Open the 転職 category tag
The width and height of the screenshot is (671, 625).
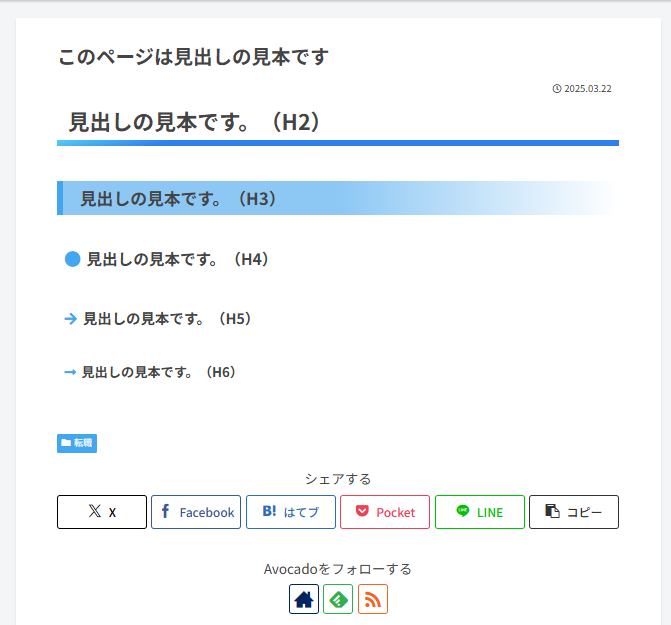pyautogui.click(x=77, y=443)
